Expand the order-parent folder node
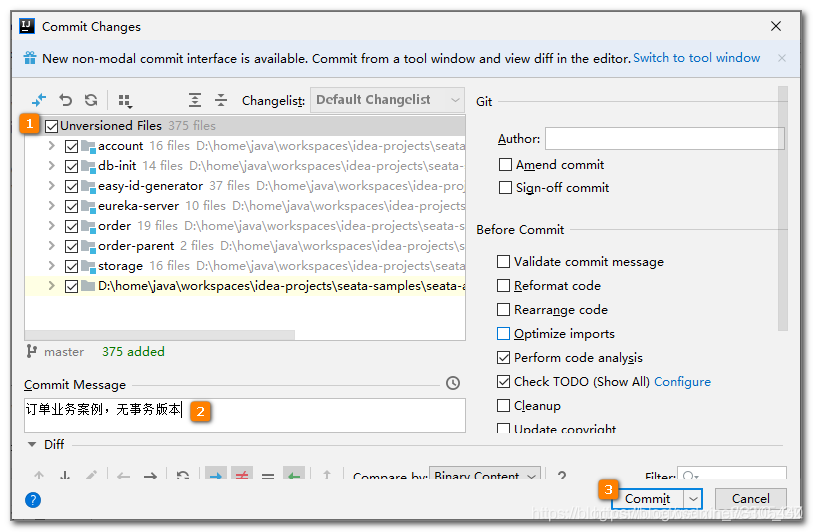The width and height of the screenshot is (813, 532). [51, 246]
